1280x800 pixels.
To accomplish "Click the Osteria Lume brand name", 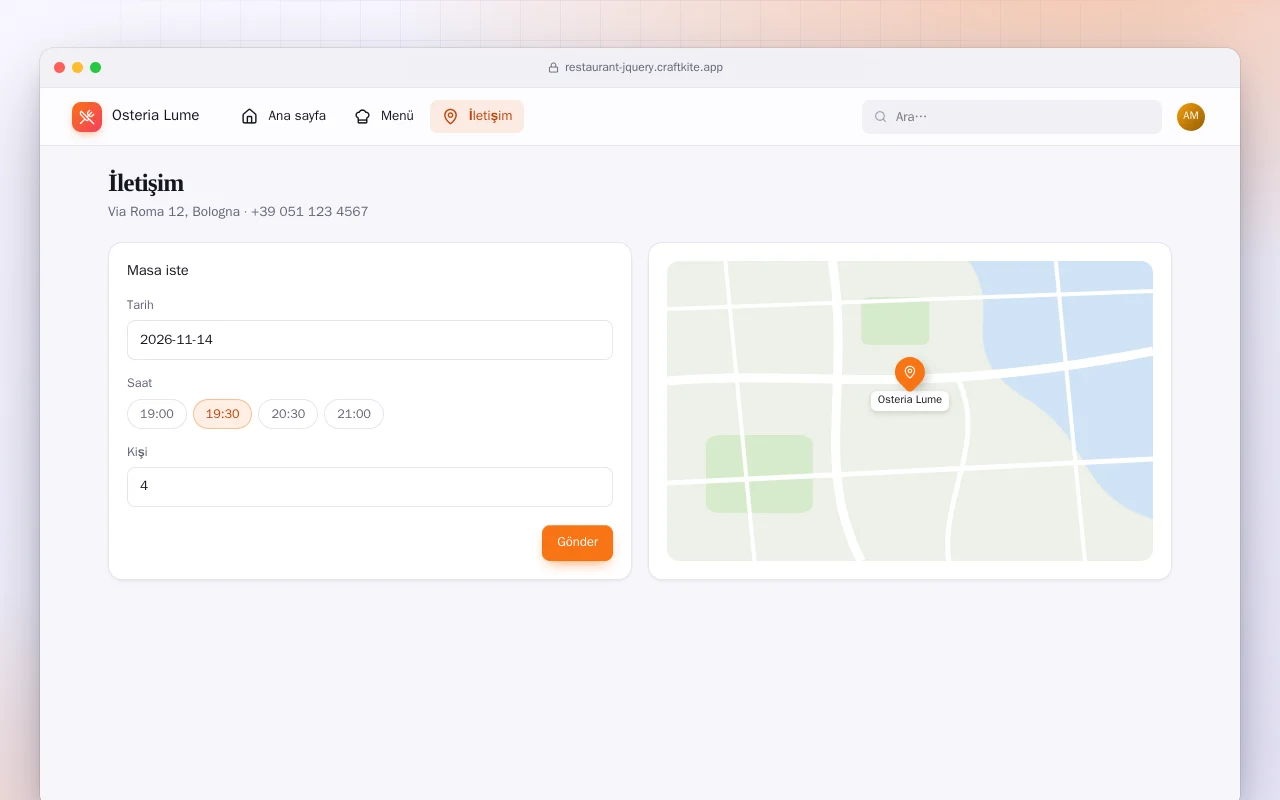I will click(156, 115).
